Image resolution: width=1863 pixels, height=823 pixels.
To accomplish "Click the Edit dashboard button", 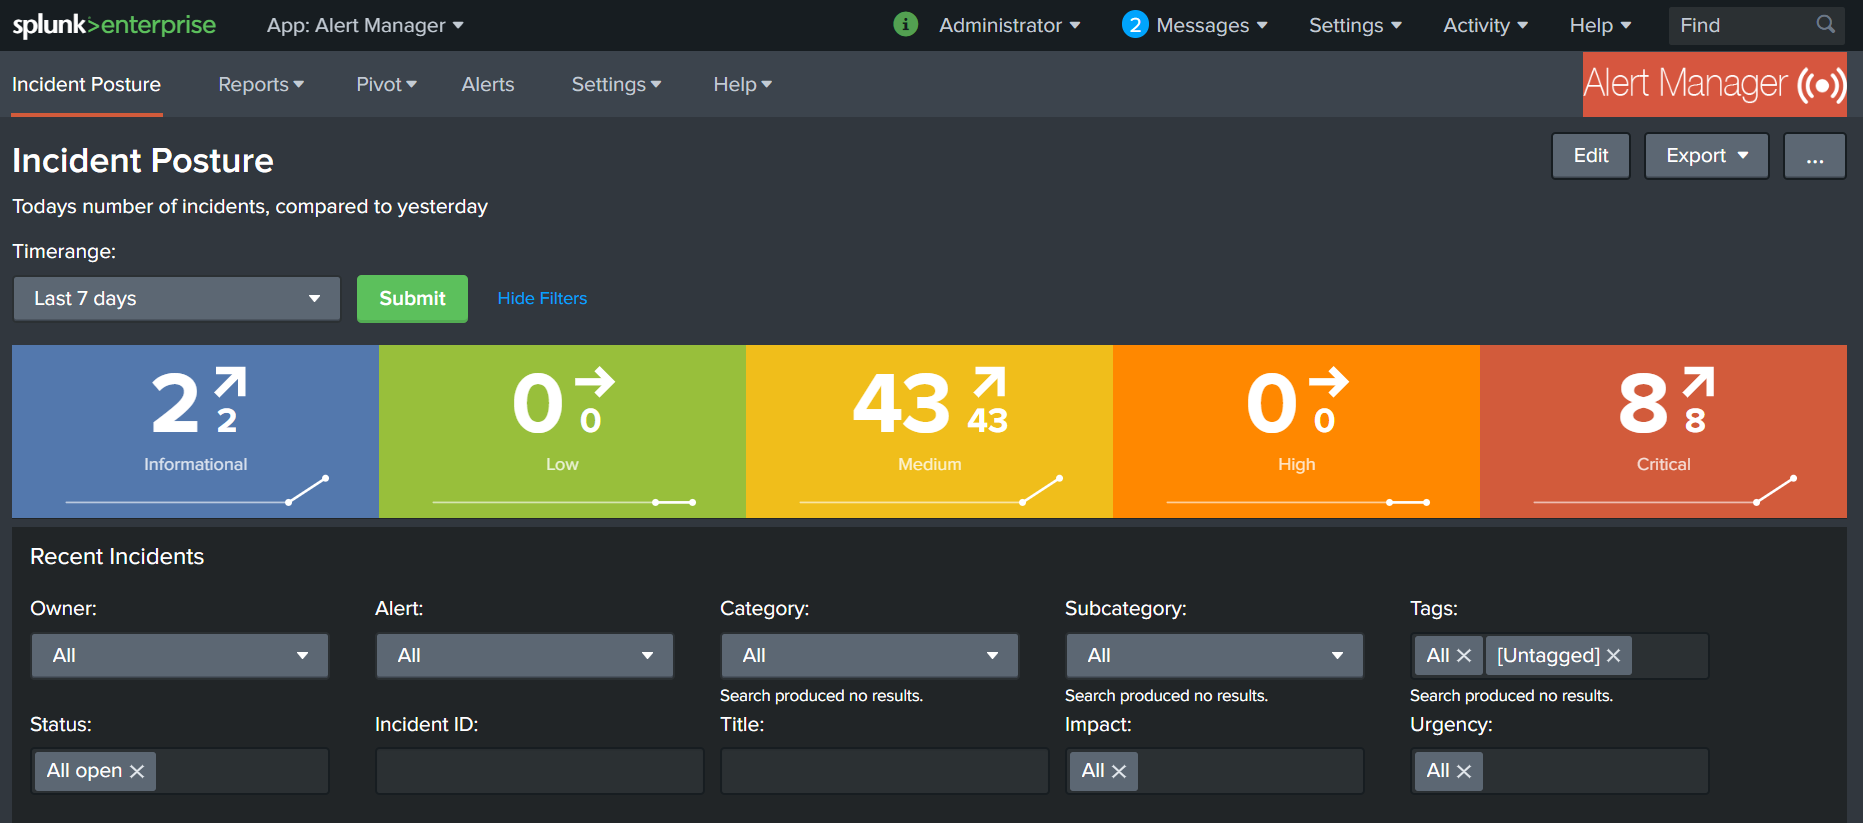I will pos(1591,156).
